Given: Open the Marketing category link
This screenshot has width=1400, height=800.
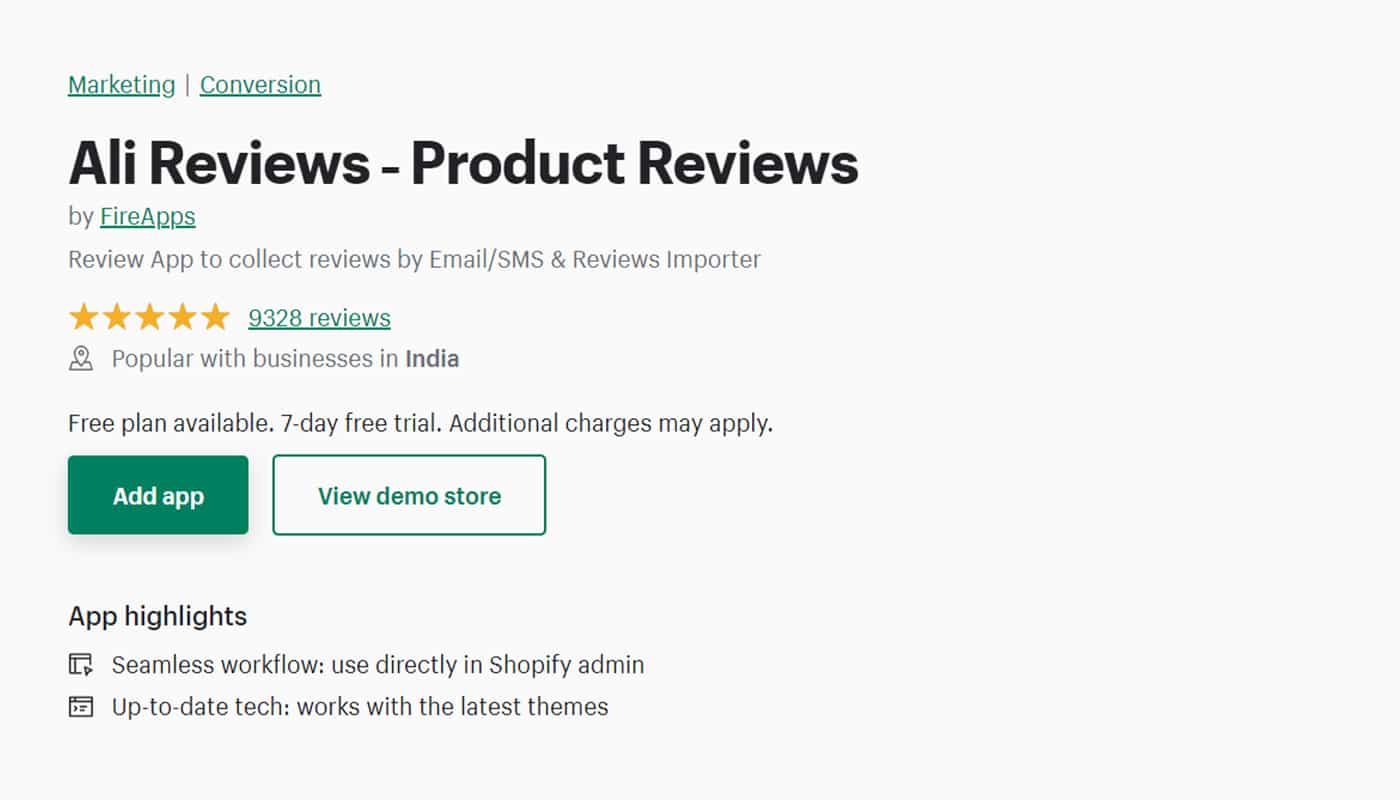Looking at the screenshot, I should coord(121,85).
